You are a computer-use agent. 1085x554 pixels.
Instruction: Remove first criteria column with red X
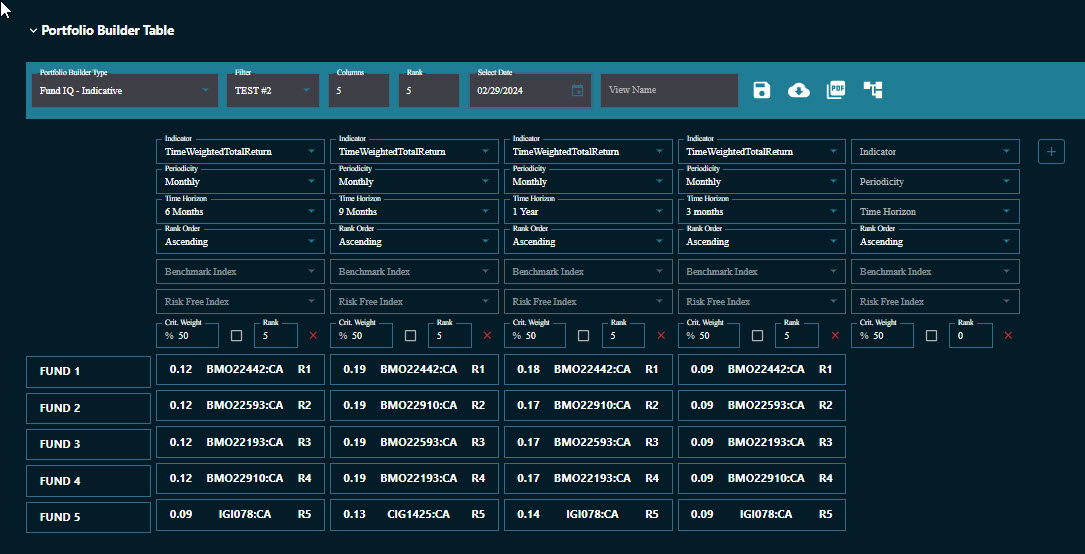314,336
